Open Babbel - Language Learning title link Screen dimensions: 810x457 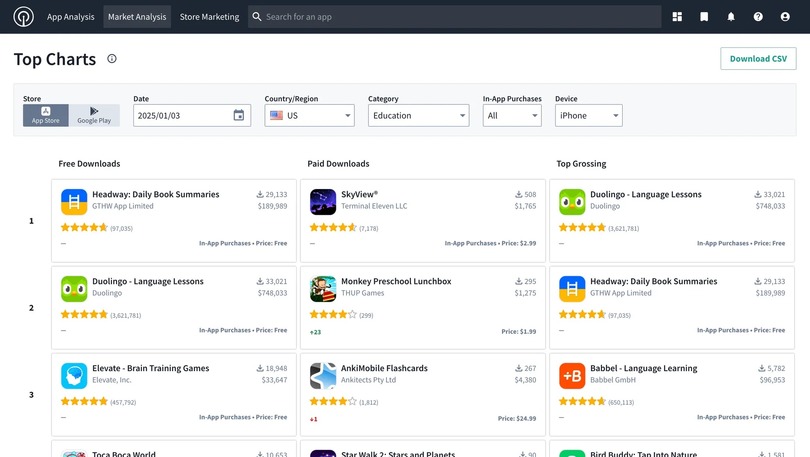point(643,368)
